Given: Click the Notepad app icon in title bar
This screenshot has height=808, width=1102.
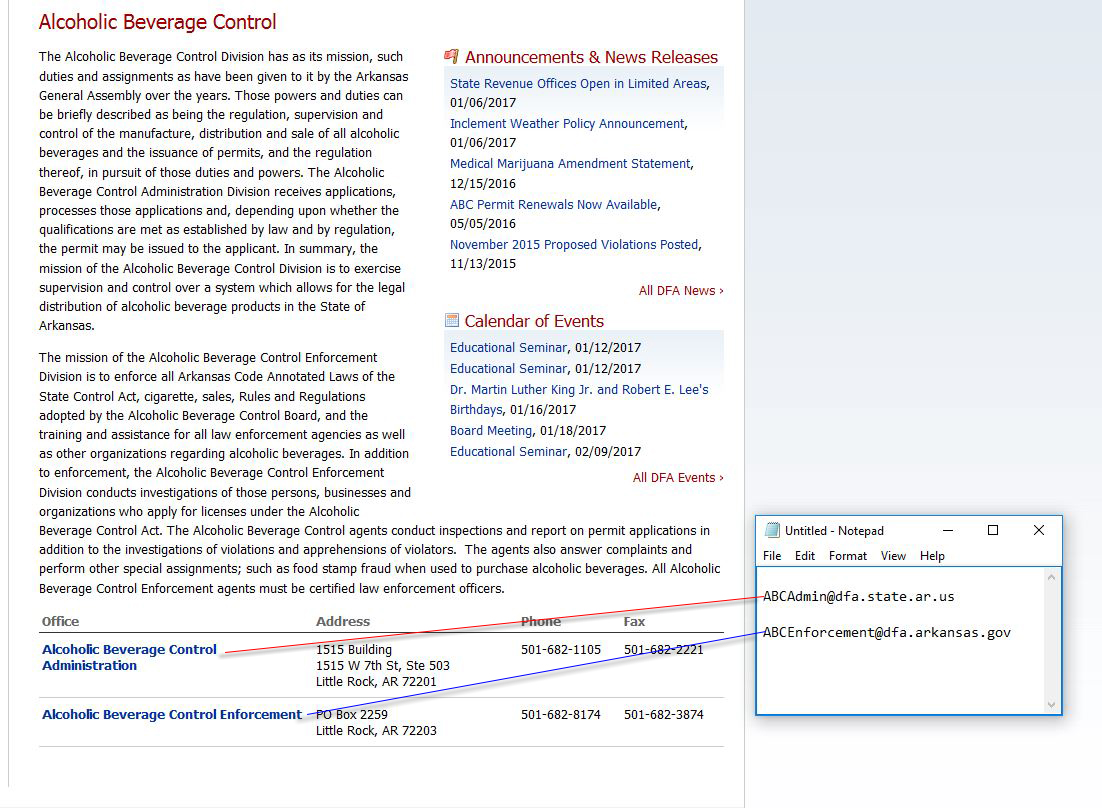Looking at the screenshot, I should 772,530.
